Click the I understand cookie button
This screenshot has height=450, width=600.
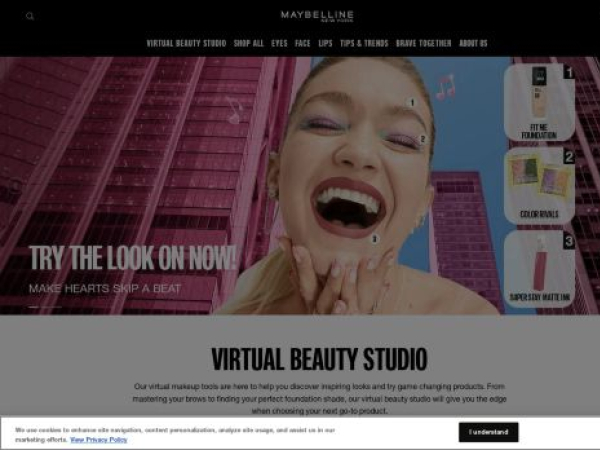pyautogui.click(x=489, y=432)
